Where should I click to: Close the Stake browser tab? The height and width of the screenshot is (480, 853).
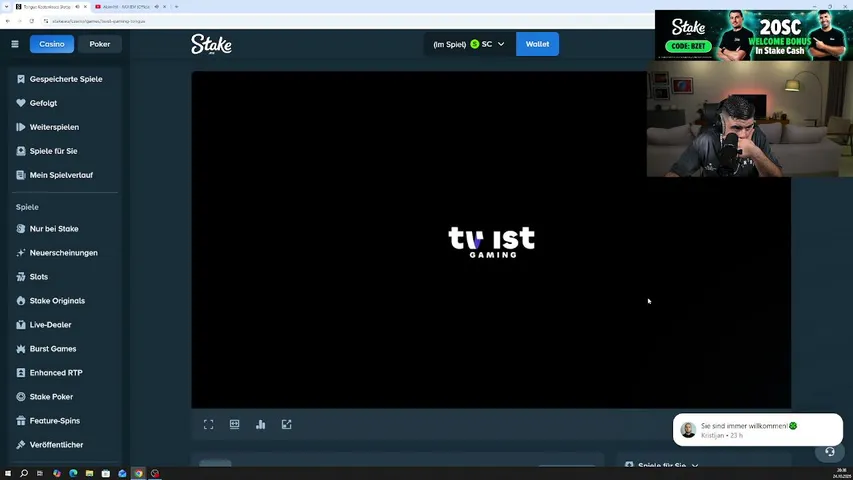[85, 7]
